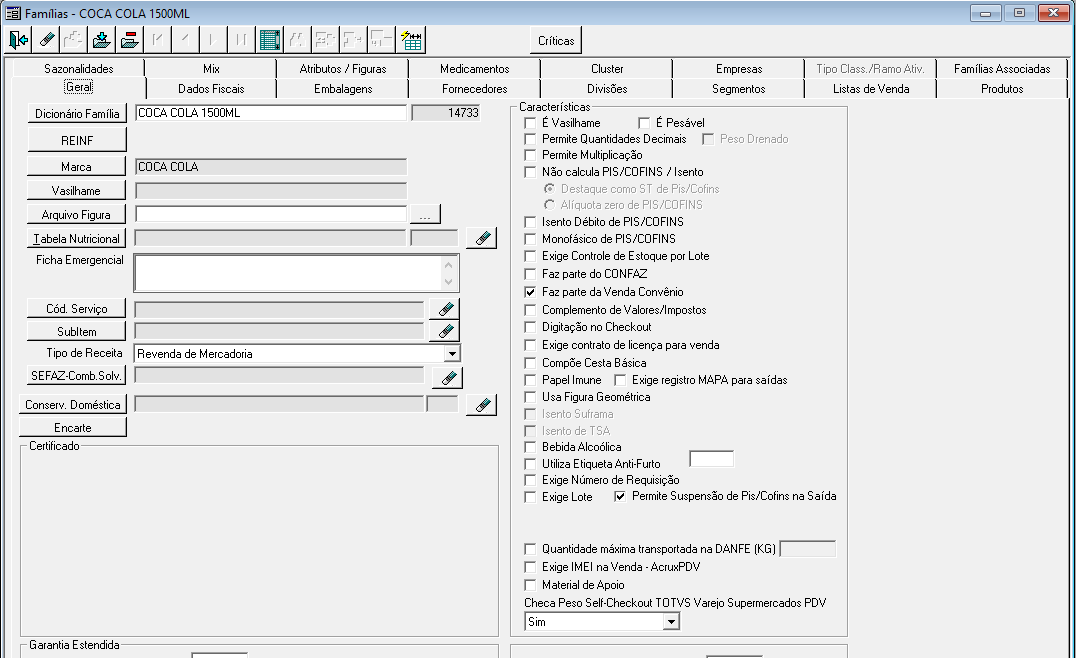Switch to the Dados Fiscais tab
1076x658 pixels.
[211, 89]
